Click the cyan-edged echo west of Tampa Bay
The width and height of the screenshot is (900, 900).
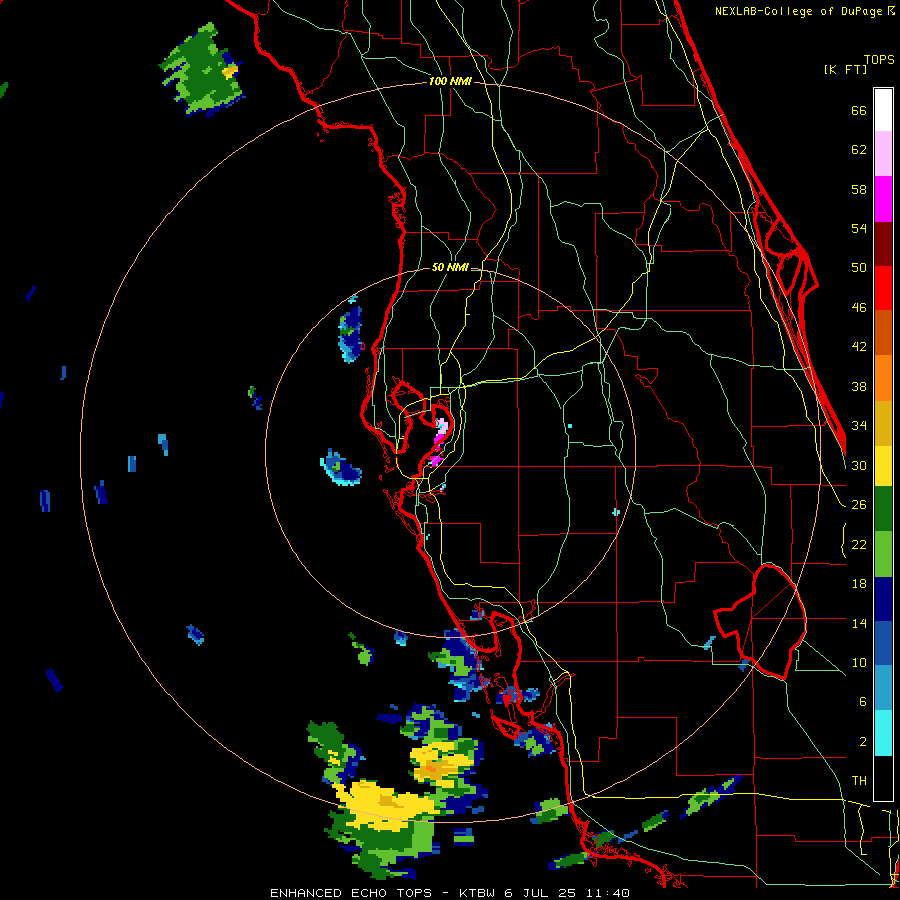tap(340, 468)
